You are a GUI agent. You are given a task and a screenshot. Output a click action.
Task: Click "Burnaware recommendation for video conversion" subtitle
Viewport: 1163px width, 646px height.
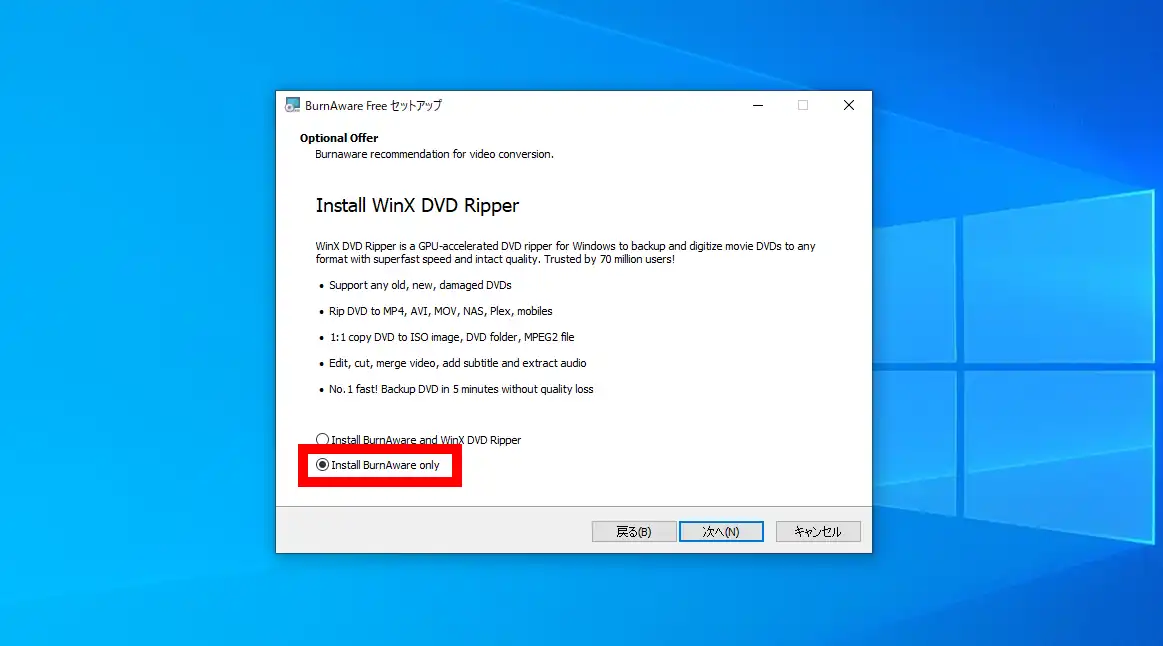(434, 154)
